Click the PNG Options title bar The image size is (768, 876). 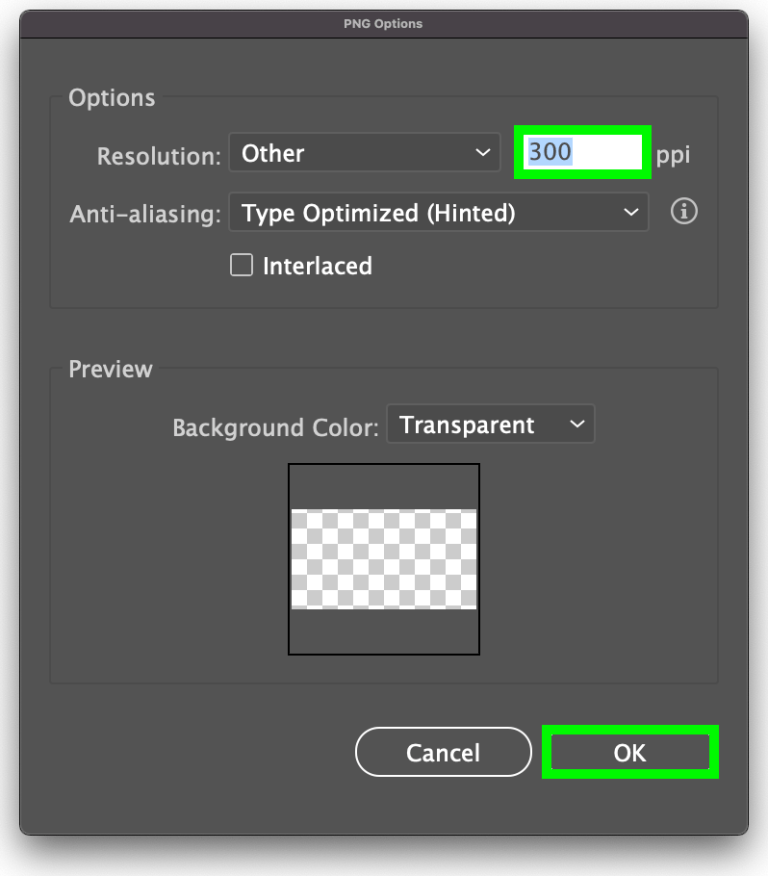[x=384, y=23]
